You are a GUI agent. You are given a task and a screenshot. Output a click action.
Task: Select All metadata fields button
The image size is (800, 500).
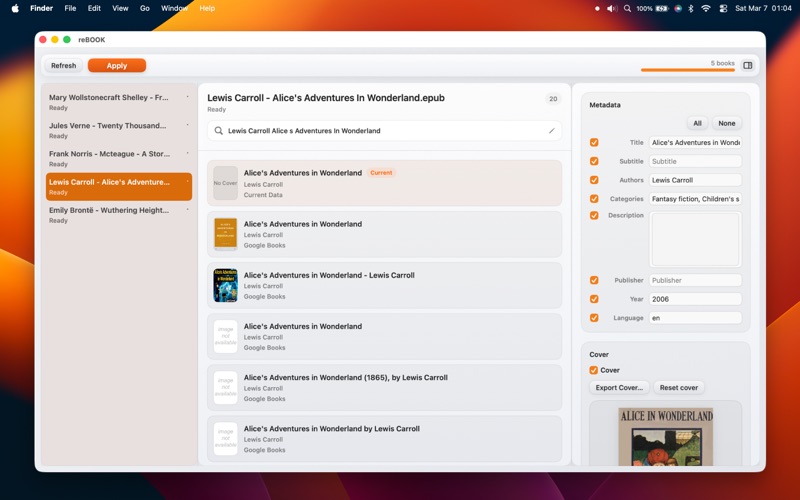(x=697, y=123)
